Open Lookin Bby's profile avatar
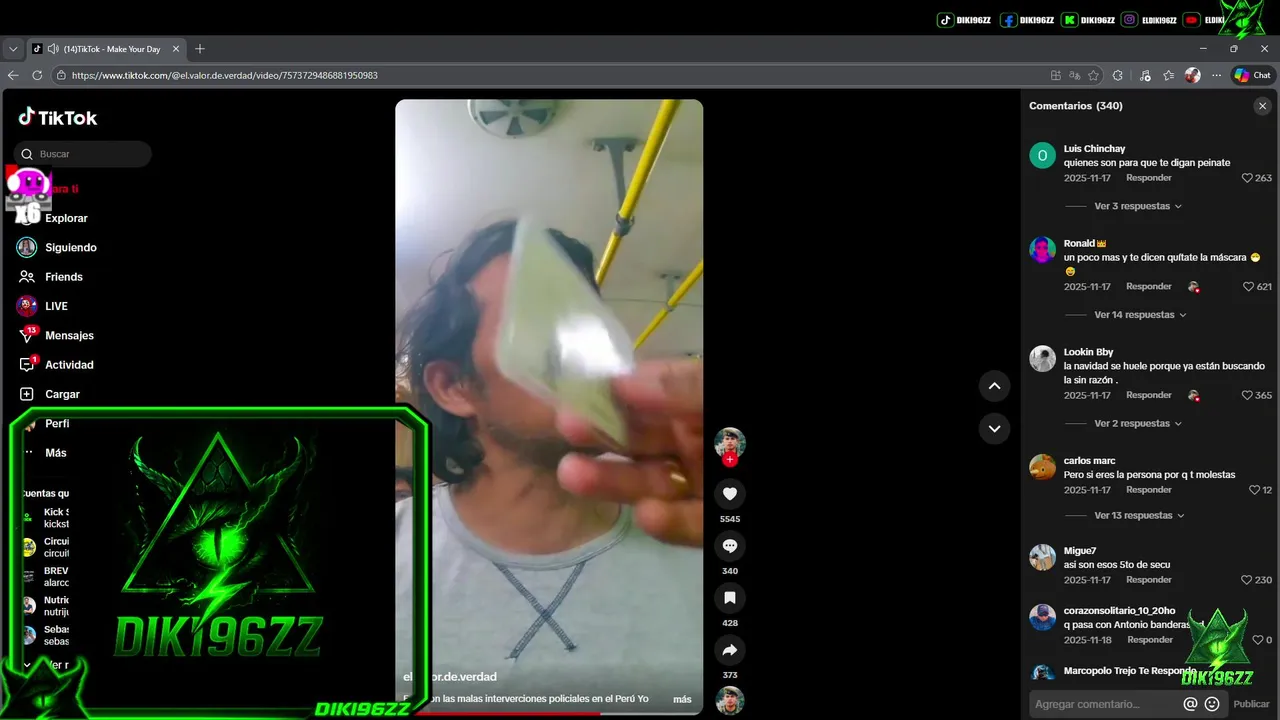The image size is (1280, 720). (1042, 359)
